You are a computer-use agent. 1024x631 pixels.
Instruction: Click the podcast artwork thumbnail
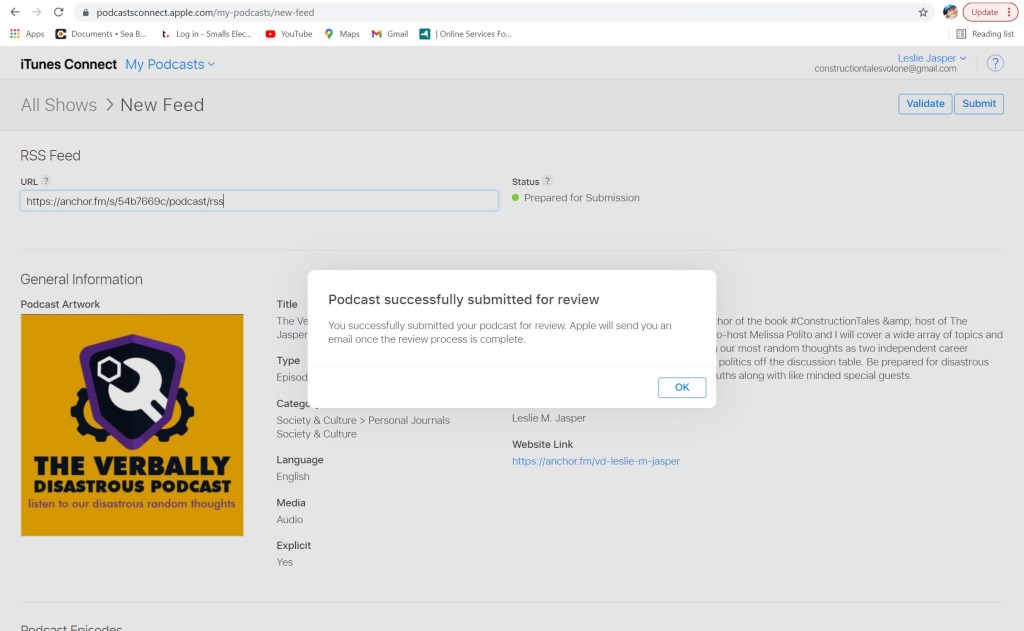pyautogui.click(x=132, y=425)
